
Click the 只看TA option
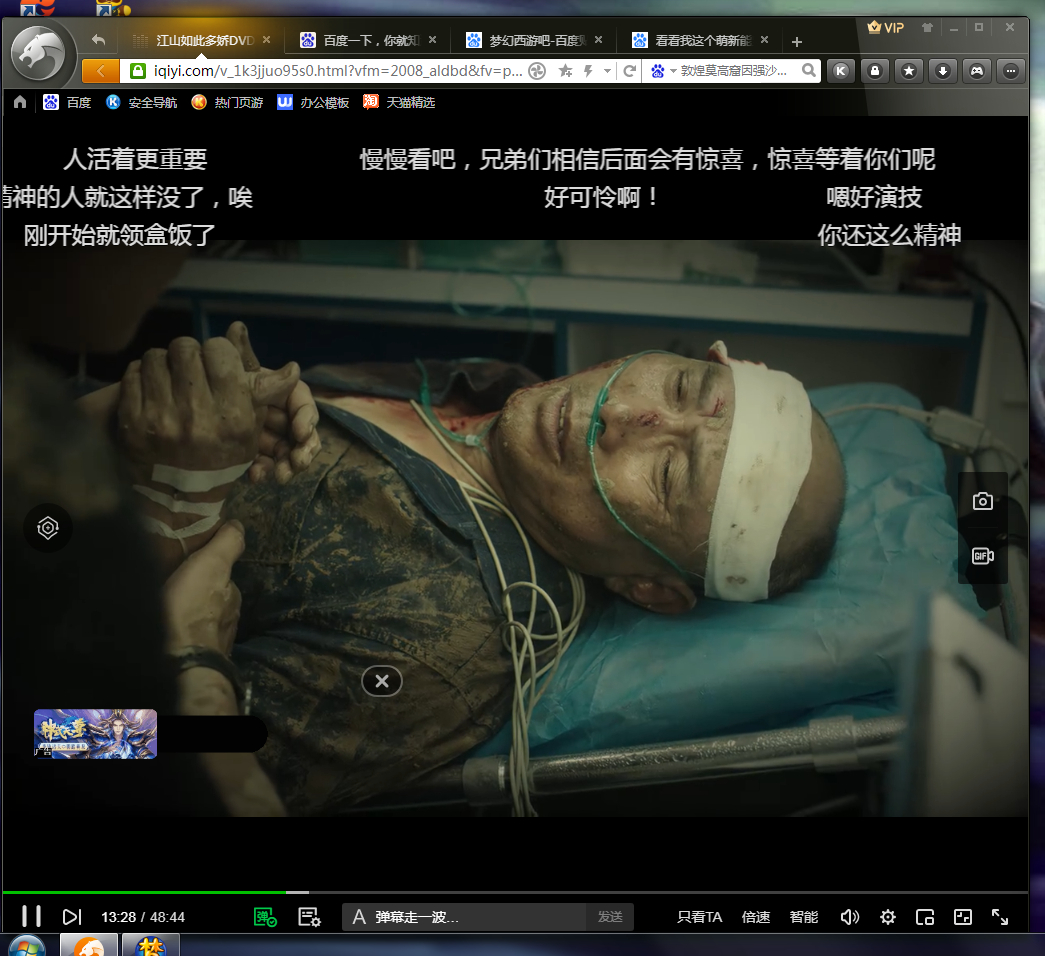699,917
